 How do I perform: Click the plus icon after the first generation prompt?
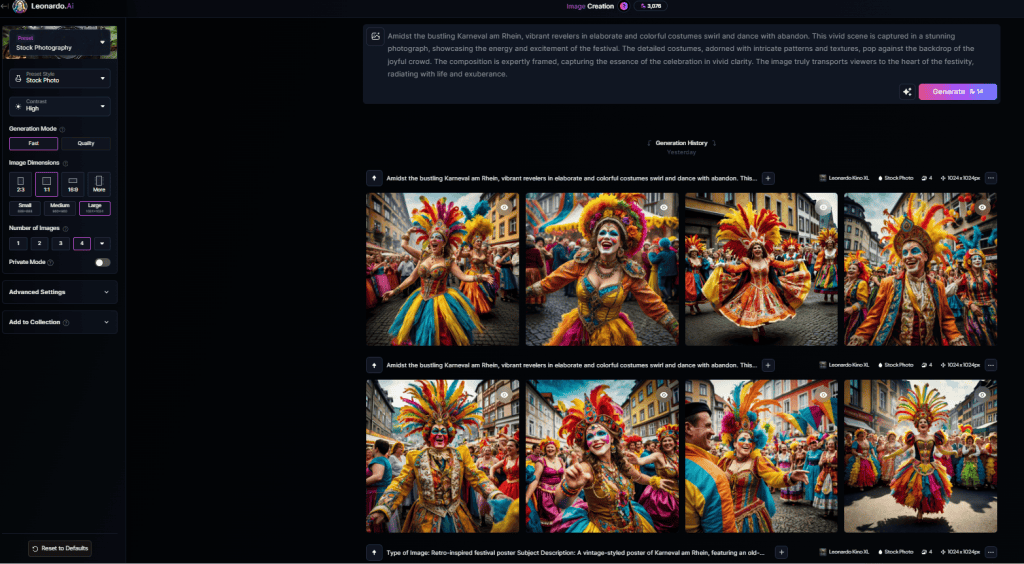768,178
